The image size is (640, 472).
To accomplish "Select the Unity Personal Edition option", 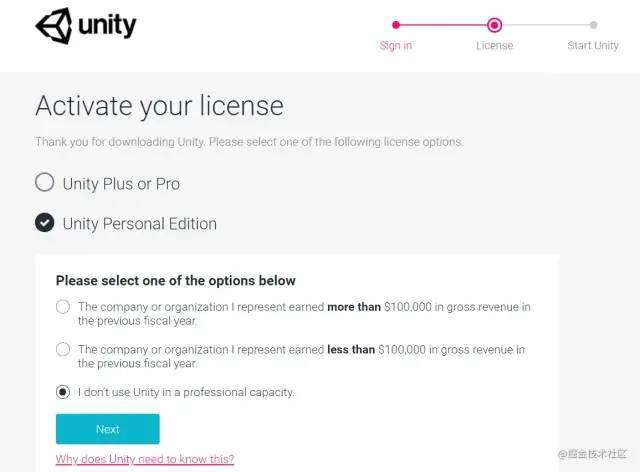I will 45,223.
